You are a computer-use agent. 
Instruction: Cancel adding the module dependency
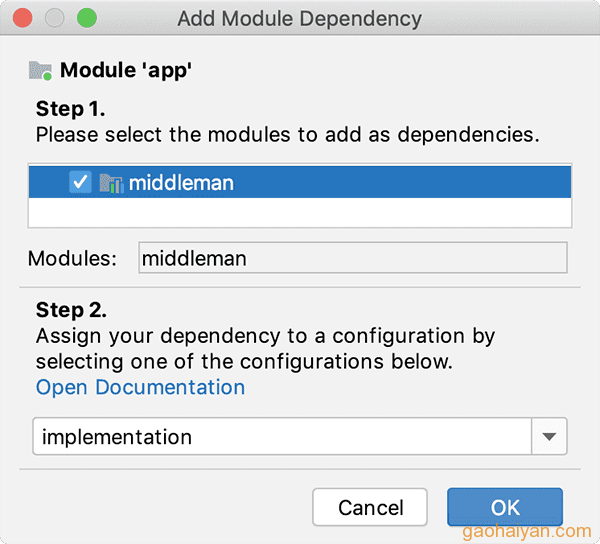(x=370, y=507)
